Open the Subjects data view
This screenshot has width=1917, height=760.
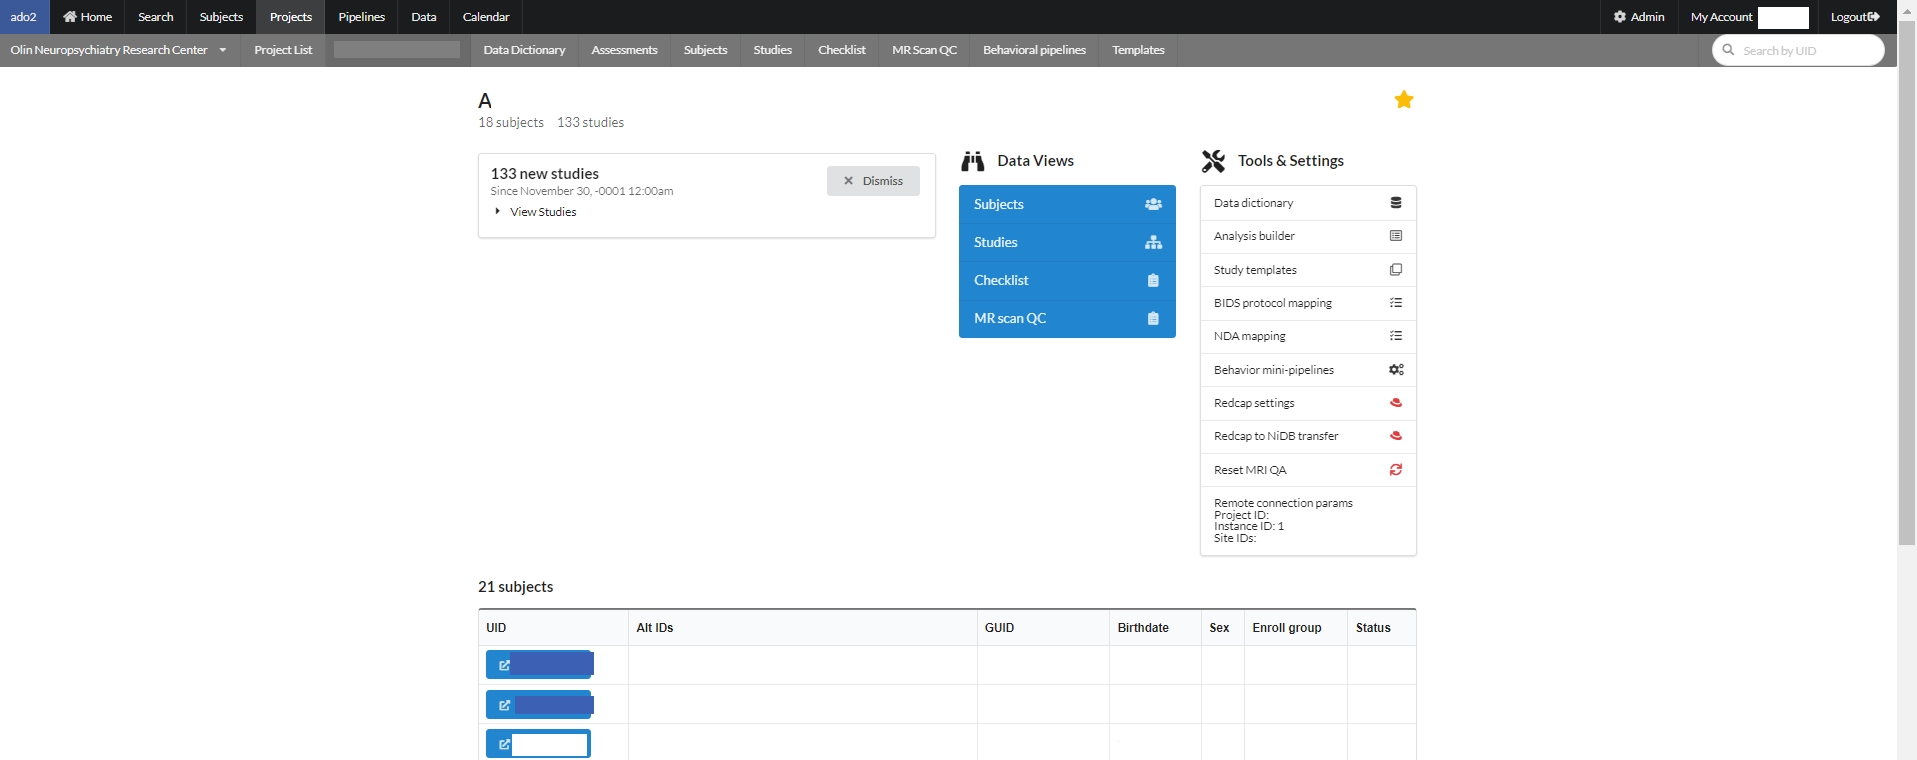pyautogui.click(x=1066, y=204)
